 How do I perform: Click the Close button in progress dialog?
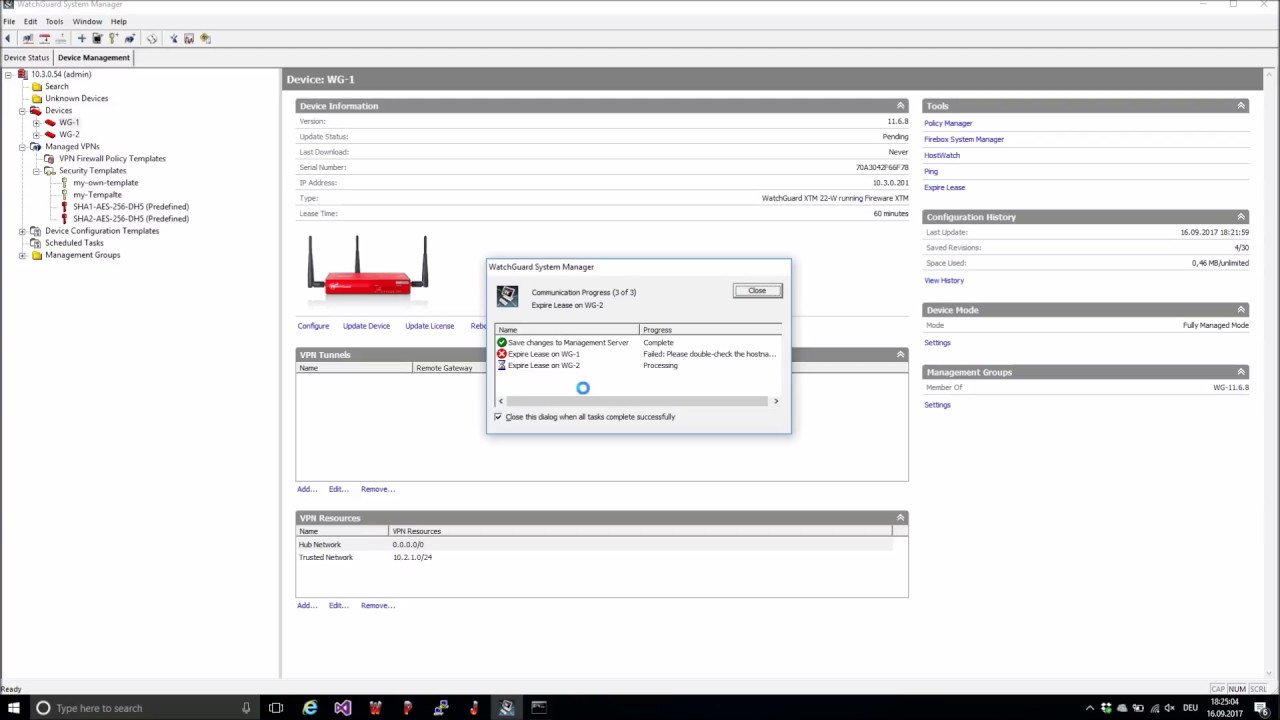pyautogui.click(x=757, y=291)
